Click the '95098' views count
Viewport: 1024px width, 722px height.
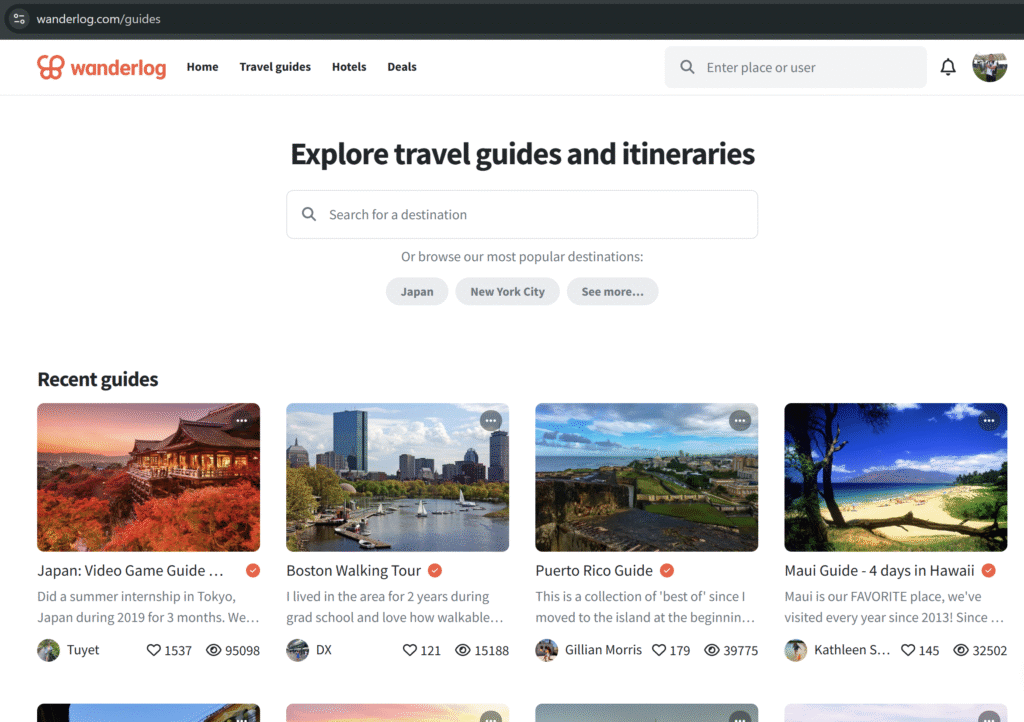click(242, 650)
